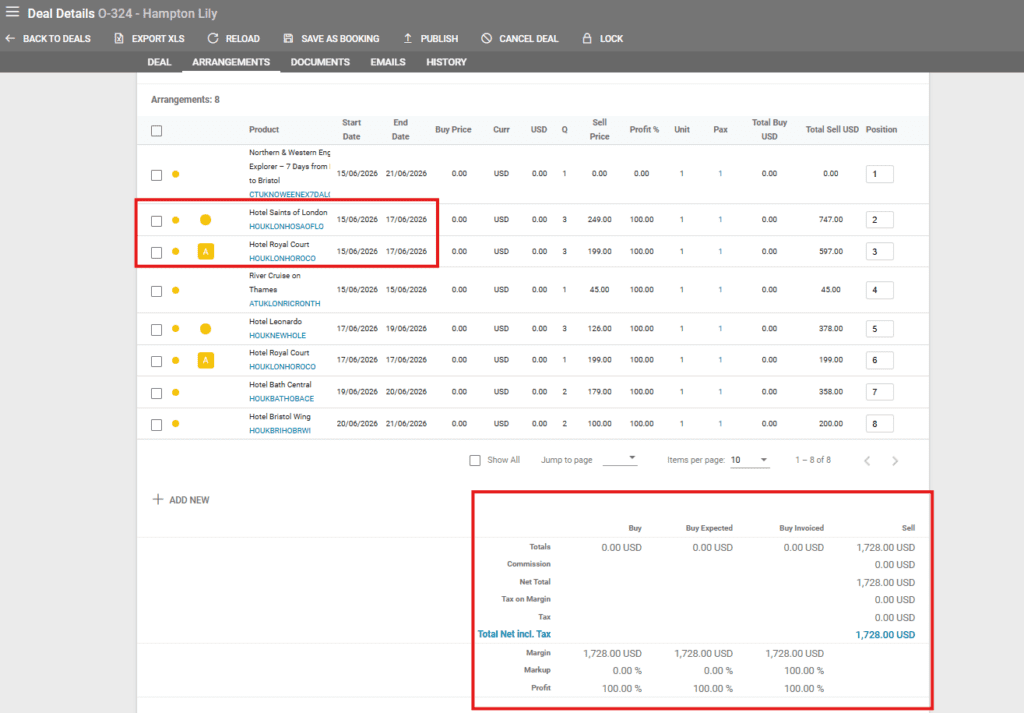Viewport: 1024px width, 713px height.
Task: Click the Position field for River Cruise
Action: 879,291
